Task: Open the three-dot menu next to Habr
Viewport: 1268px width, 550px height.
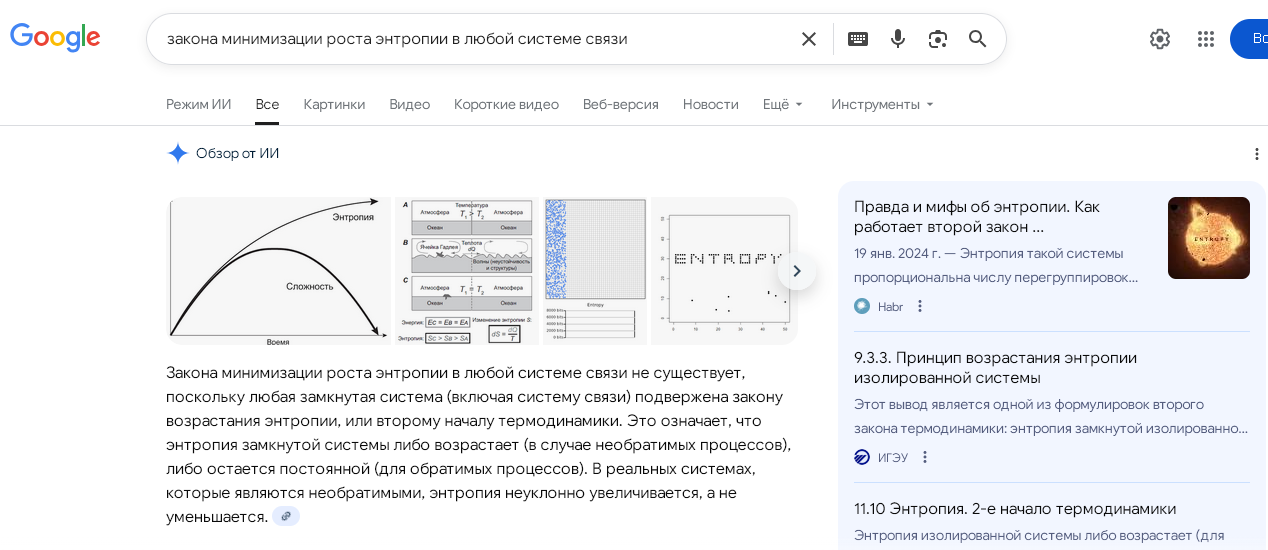Action: [x=920, y=306]
